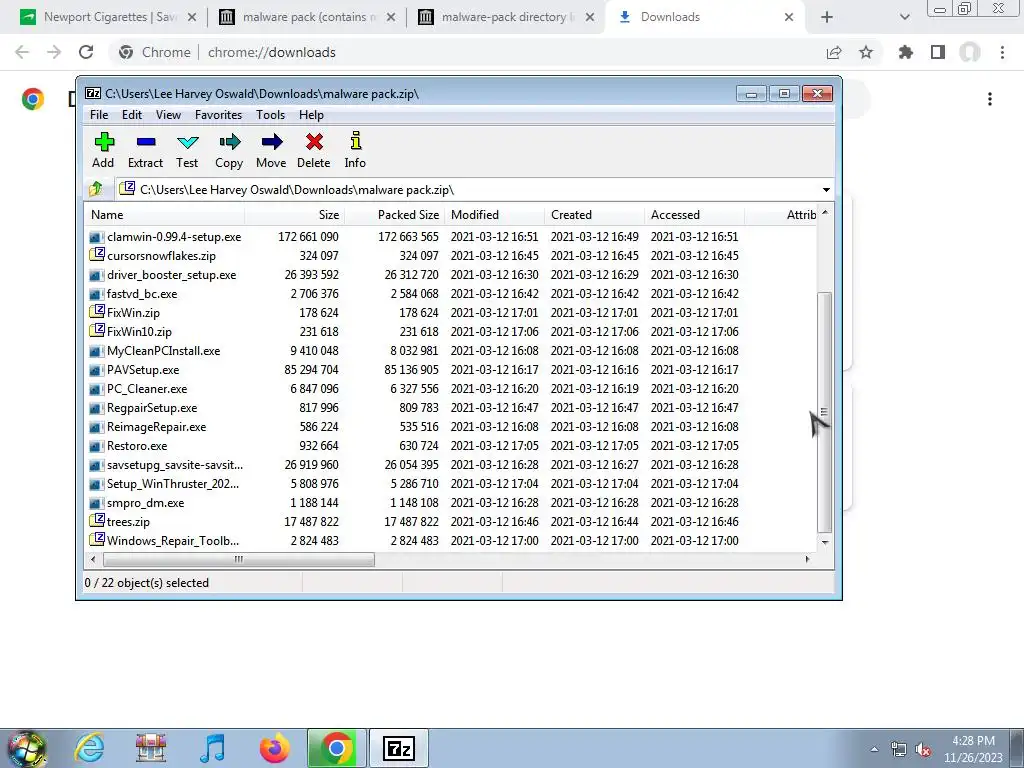Open Chrome tab search dropdown
Image resolution: width=1024 pixels, height=768 pixels.
pos(904,17)
